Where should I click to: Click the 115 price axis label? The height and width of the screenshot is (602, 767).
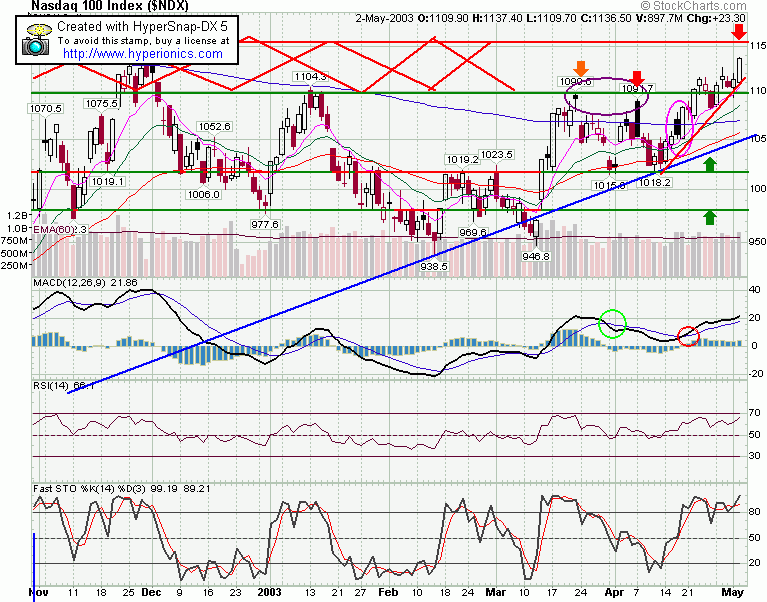tap(758, 46)
